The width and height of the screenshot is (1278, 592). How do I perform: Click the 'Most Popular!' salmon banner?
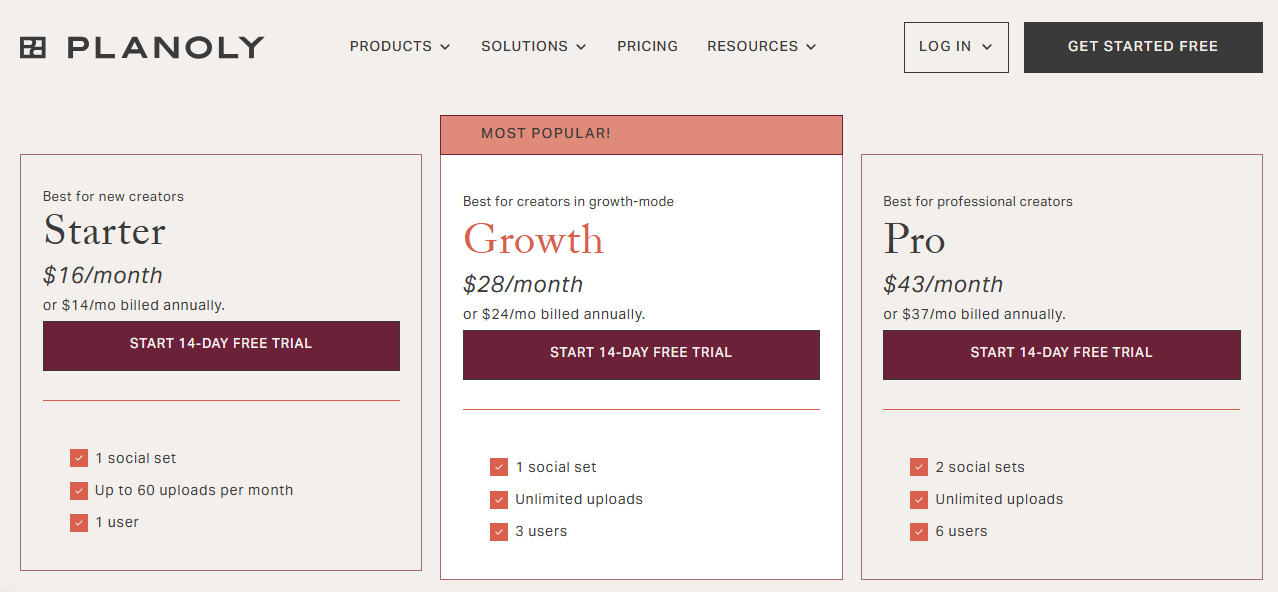641,134
